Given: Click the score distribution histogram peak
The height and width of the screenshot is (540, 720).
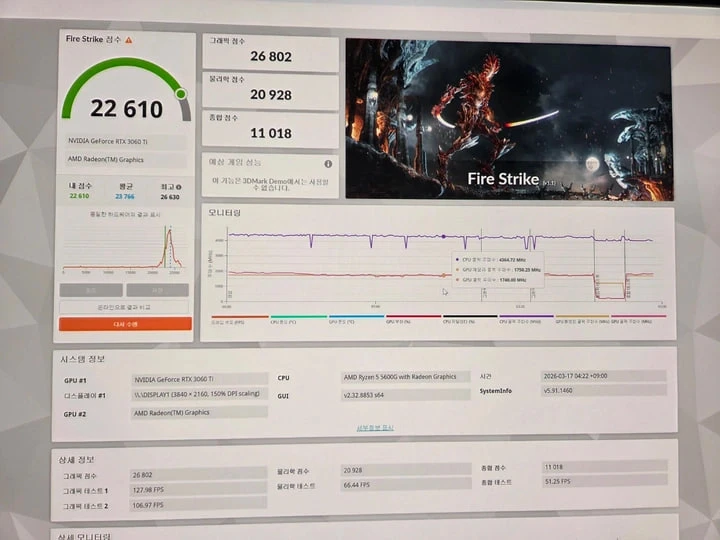Looking at the screenshot, I should [x=169, y=232].
